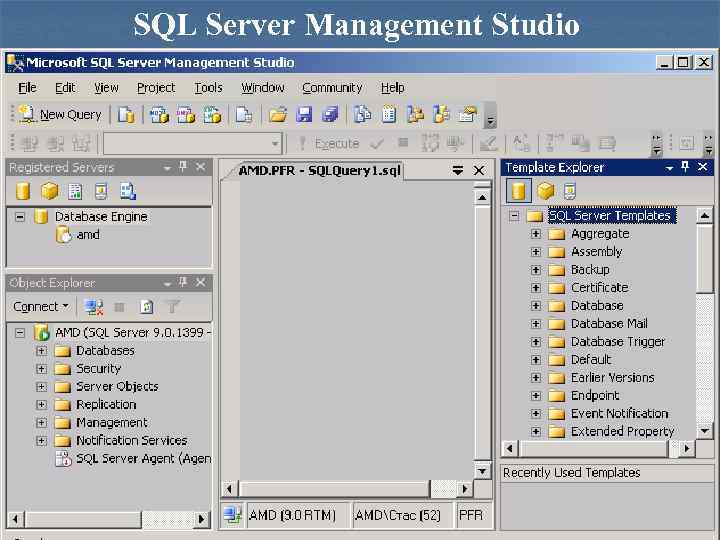
Task: Select SQL Mobile templates icon in Template Explorer
Action: coord(569,191)
